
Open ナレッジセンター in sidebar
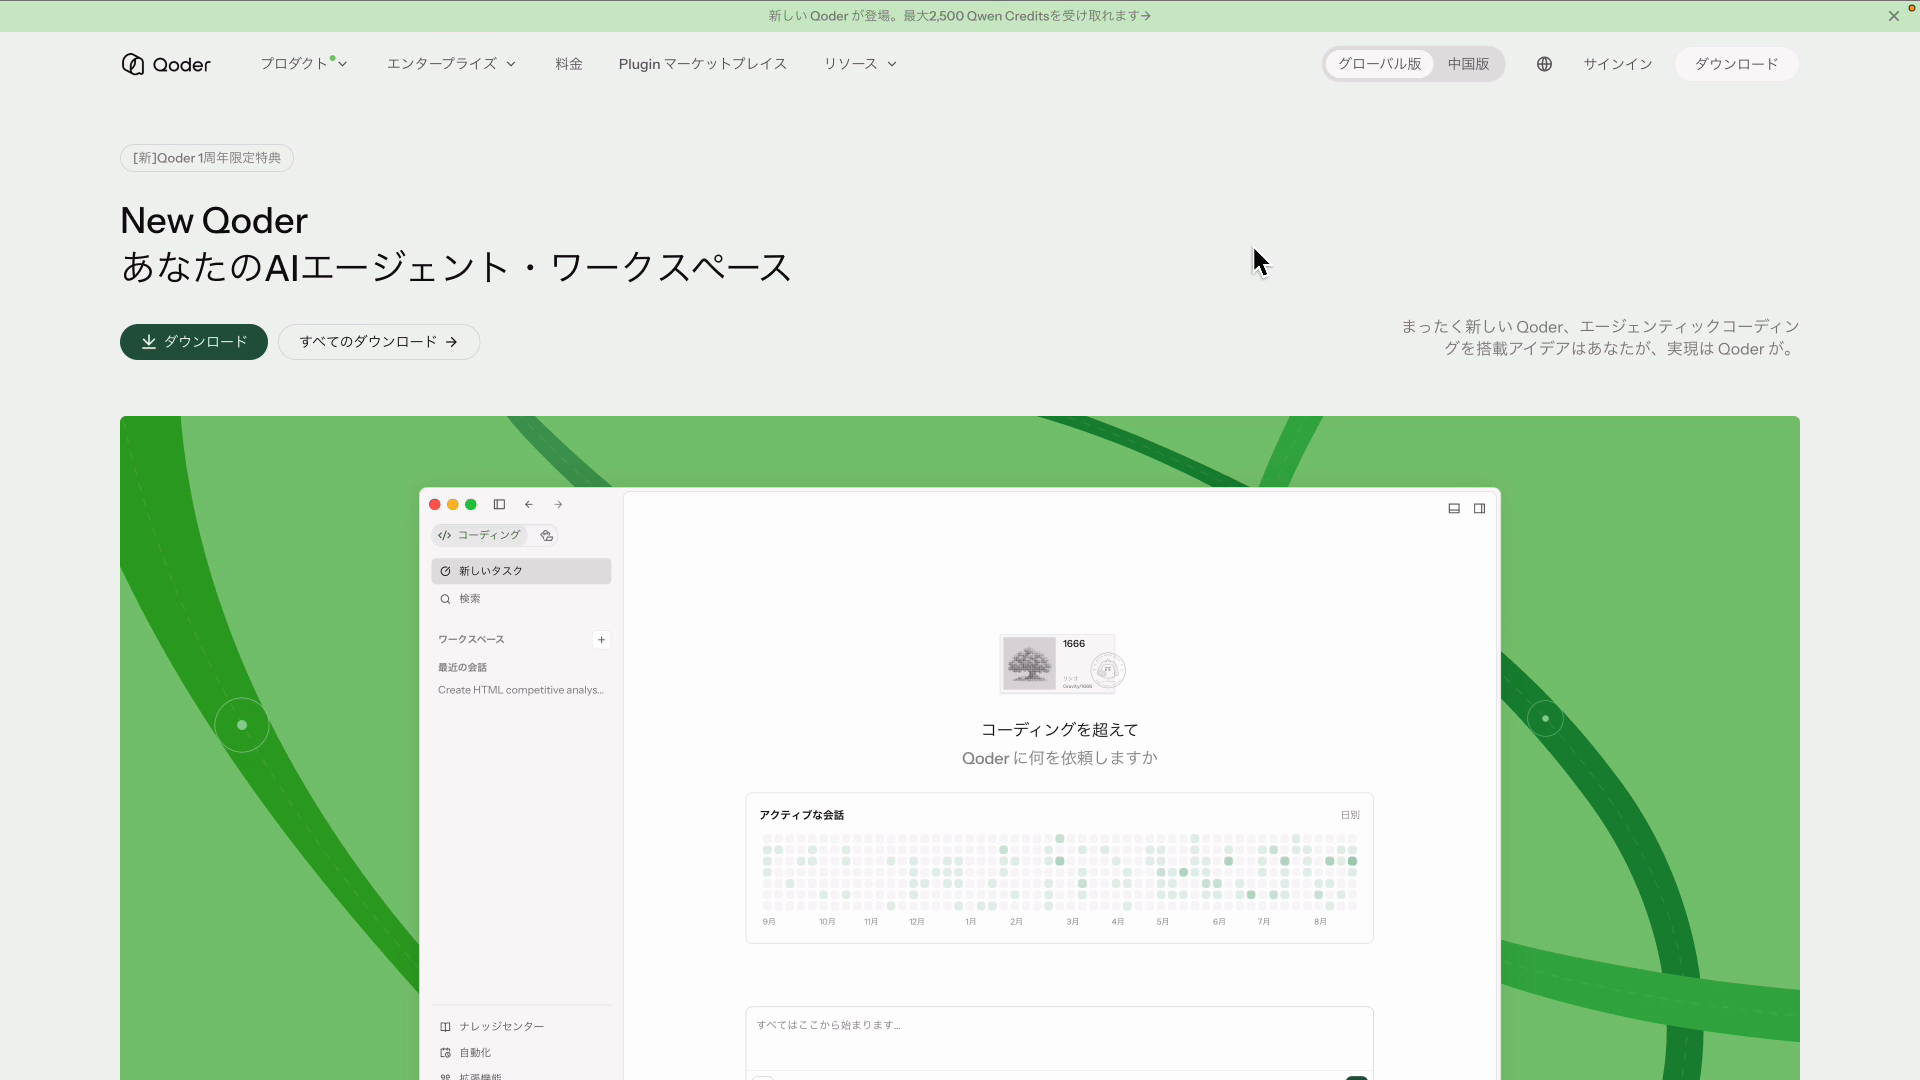492,1026
